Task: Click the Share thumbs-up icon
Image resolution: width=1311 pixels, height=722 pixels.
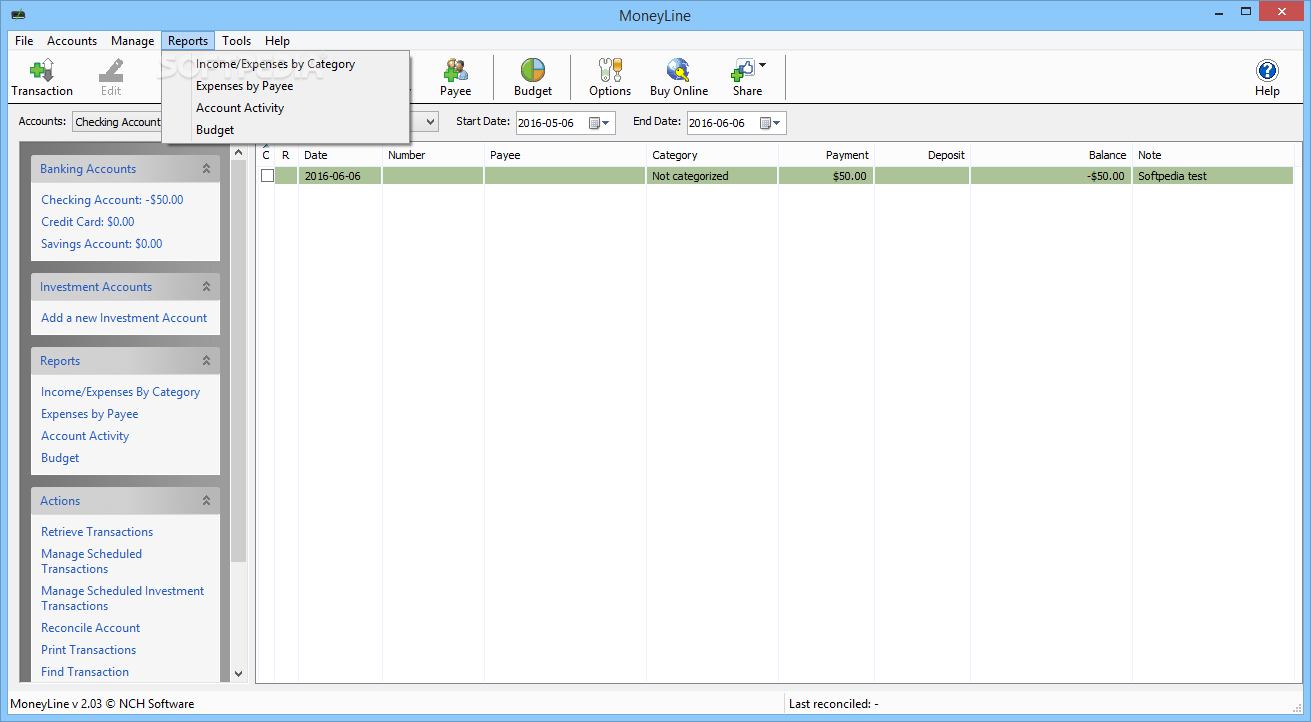Action: [x=742, y=70]
